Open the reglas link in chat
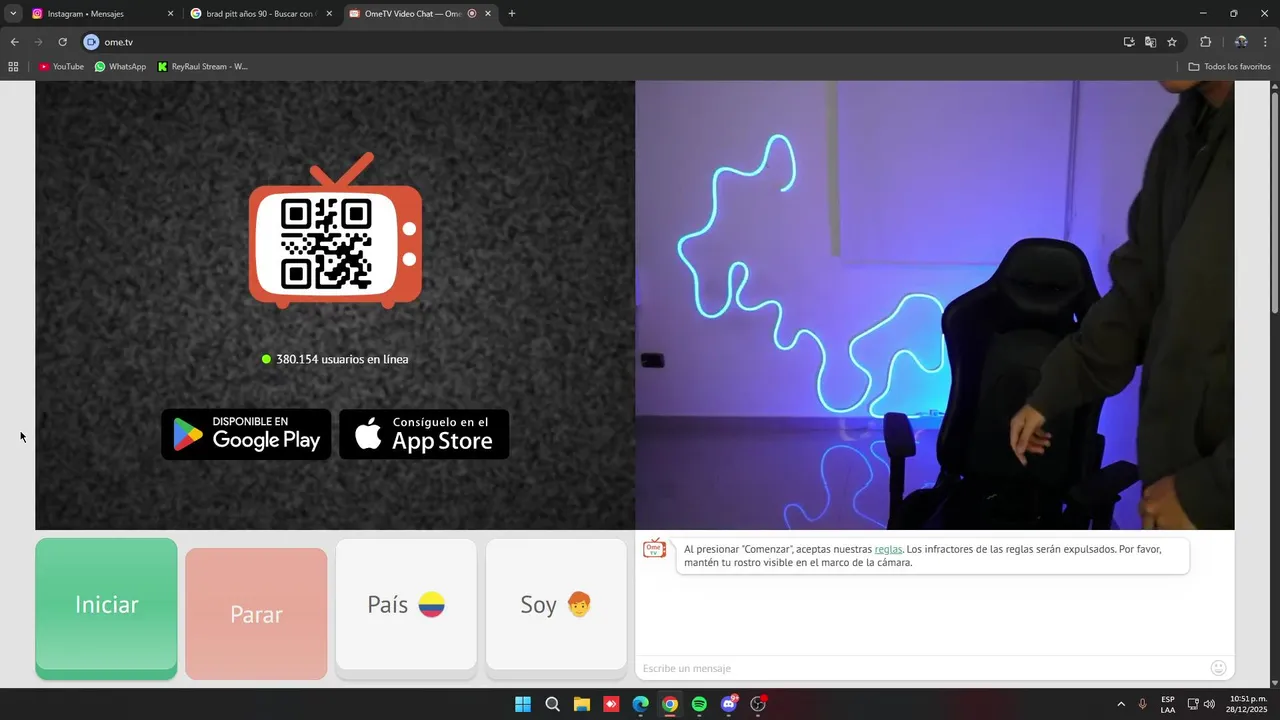This screenshot has height=720, width=1280. click(888, 549)
